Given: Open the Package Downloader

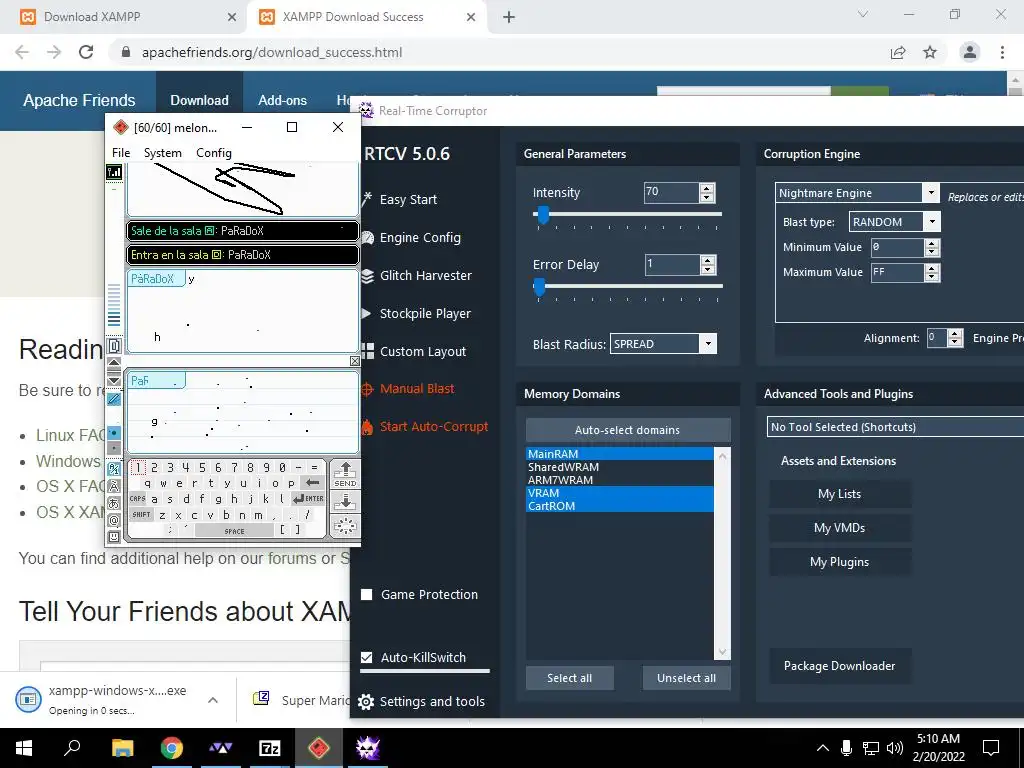Looking at the screenshot, I should pyautogui.click(x=839, y=666).
